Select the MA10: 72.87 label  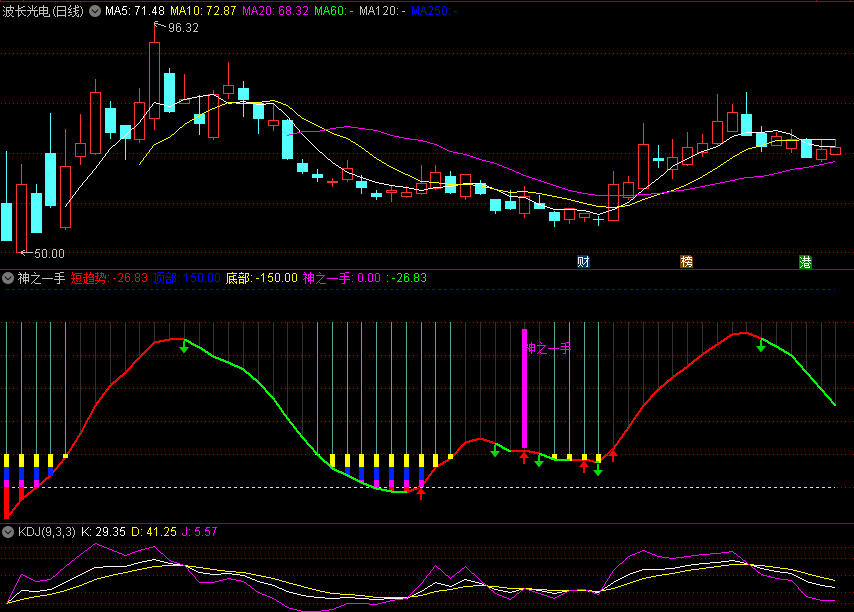tap(203, 11)
